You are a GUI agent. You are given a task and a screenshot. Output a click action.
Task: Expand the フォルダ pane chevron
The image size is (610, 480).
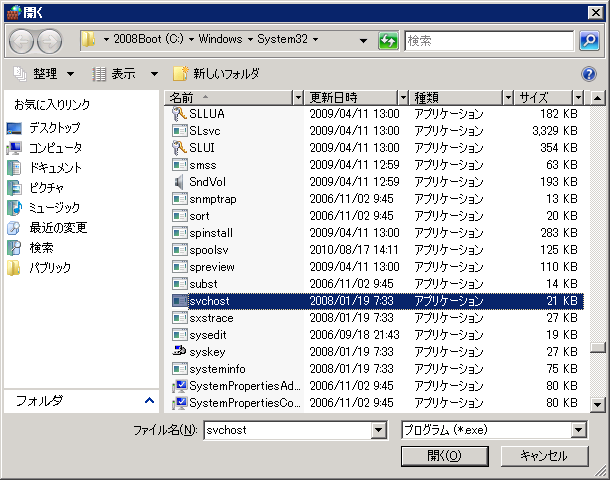[149, 400]
